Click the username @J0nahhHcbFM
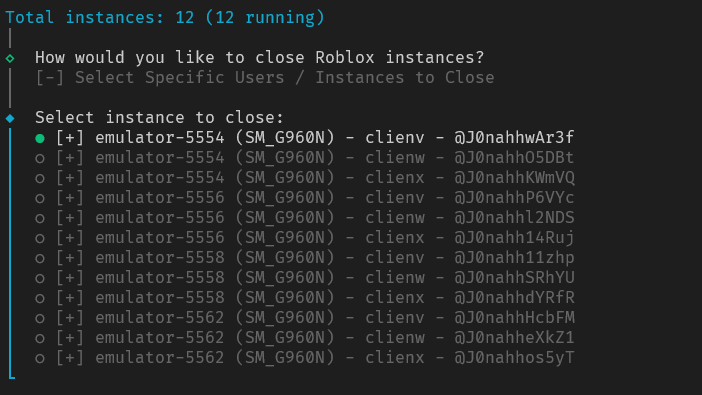The height and width of the screenshot is (395, 702). 514,318
